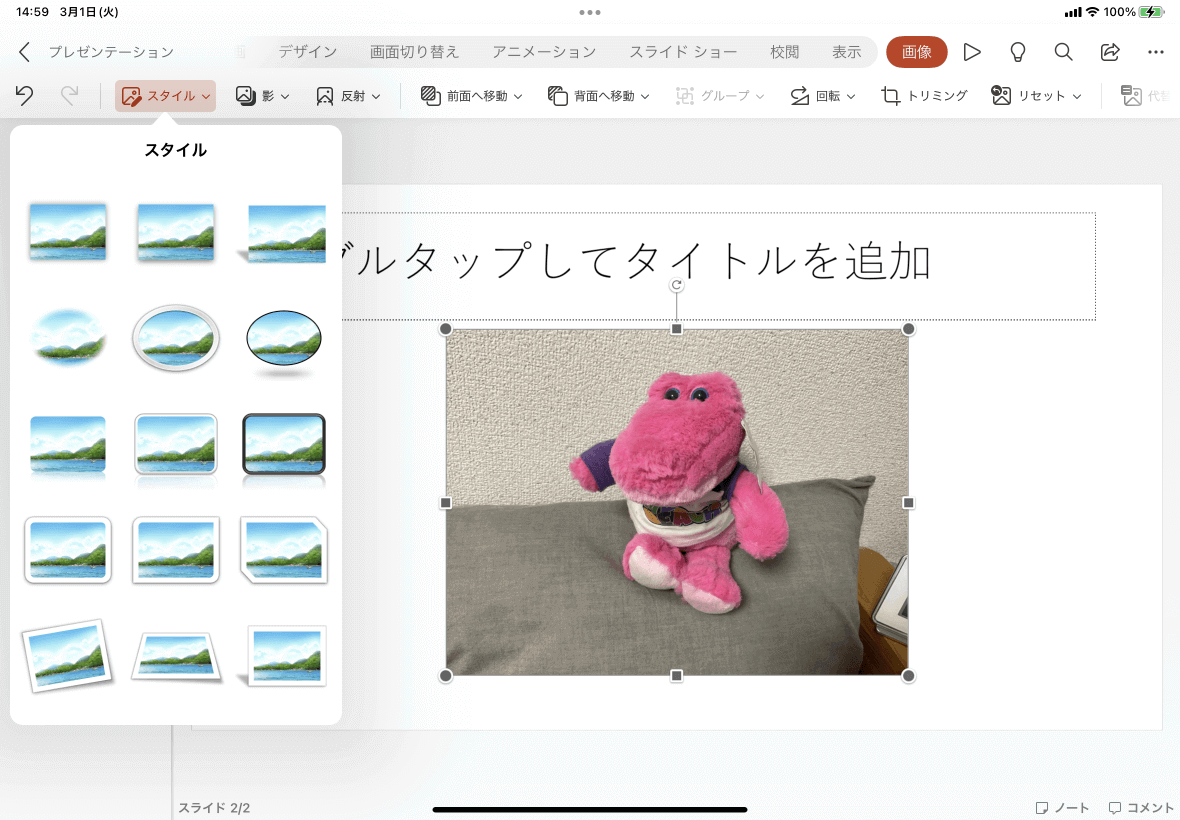Screen dimensions: 1180x820
Task: Switch to the 校閲 tab
Action: pyautogui.click(x=785, y=52)
